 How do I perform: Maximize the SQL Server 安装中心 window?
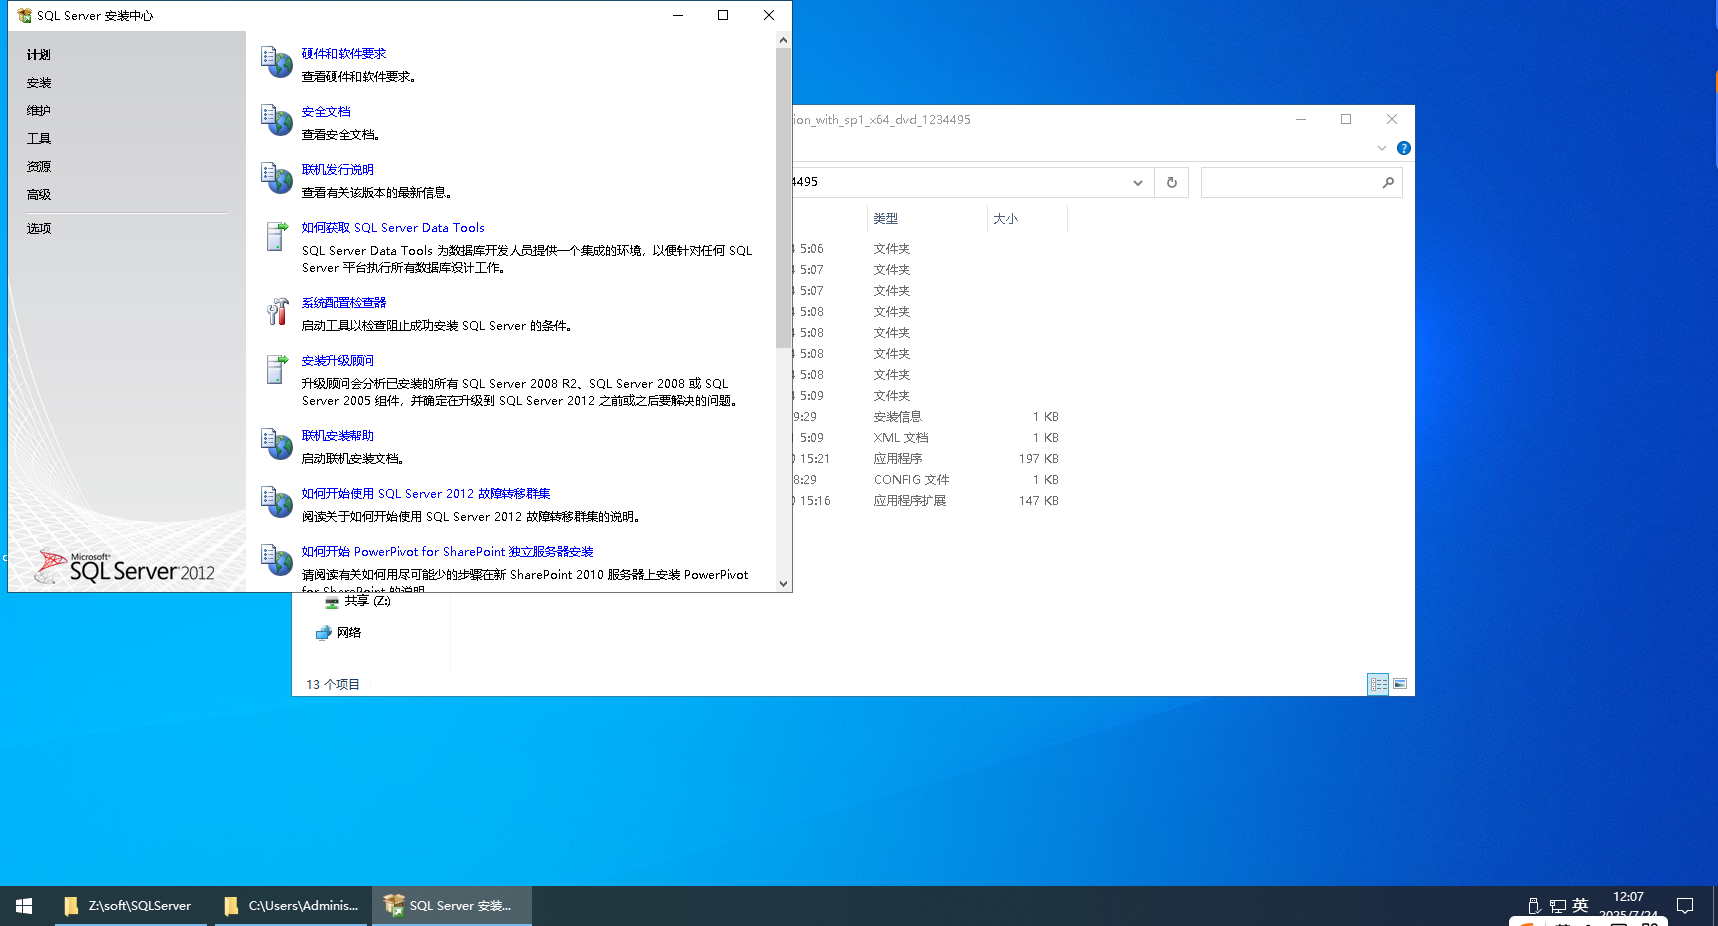723,15
